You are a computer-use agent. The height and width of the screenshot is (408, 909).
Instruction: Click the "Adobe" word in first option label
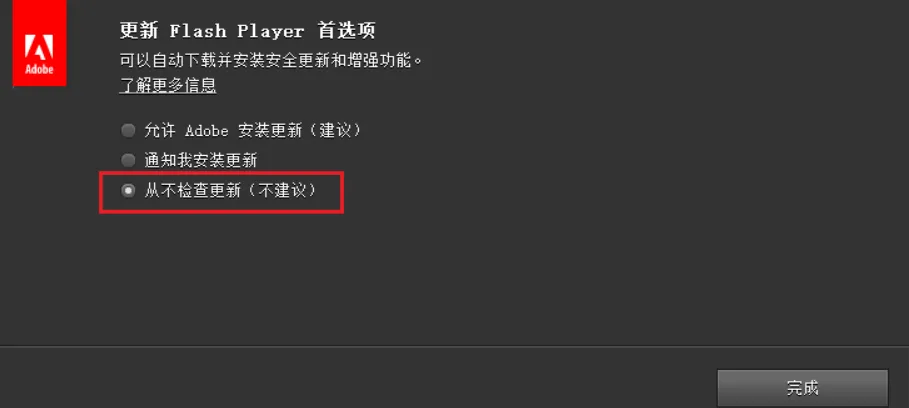point(207,131)
